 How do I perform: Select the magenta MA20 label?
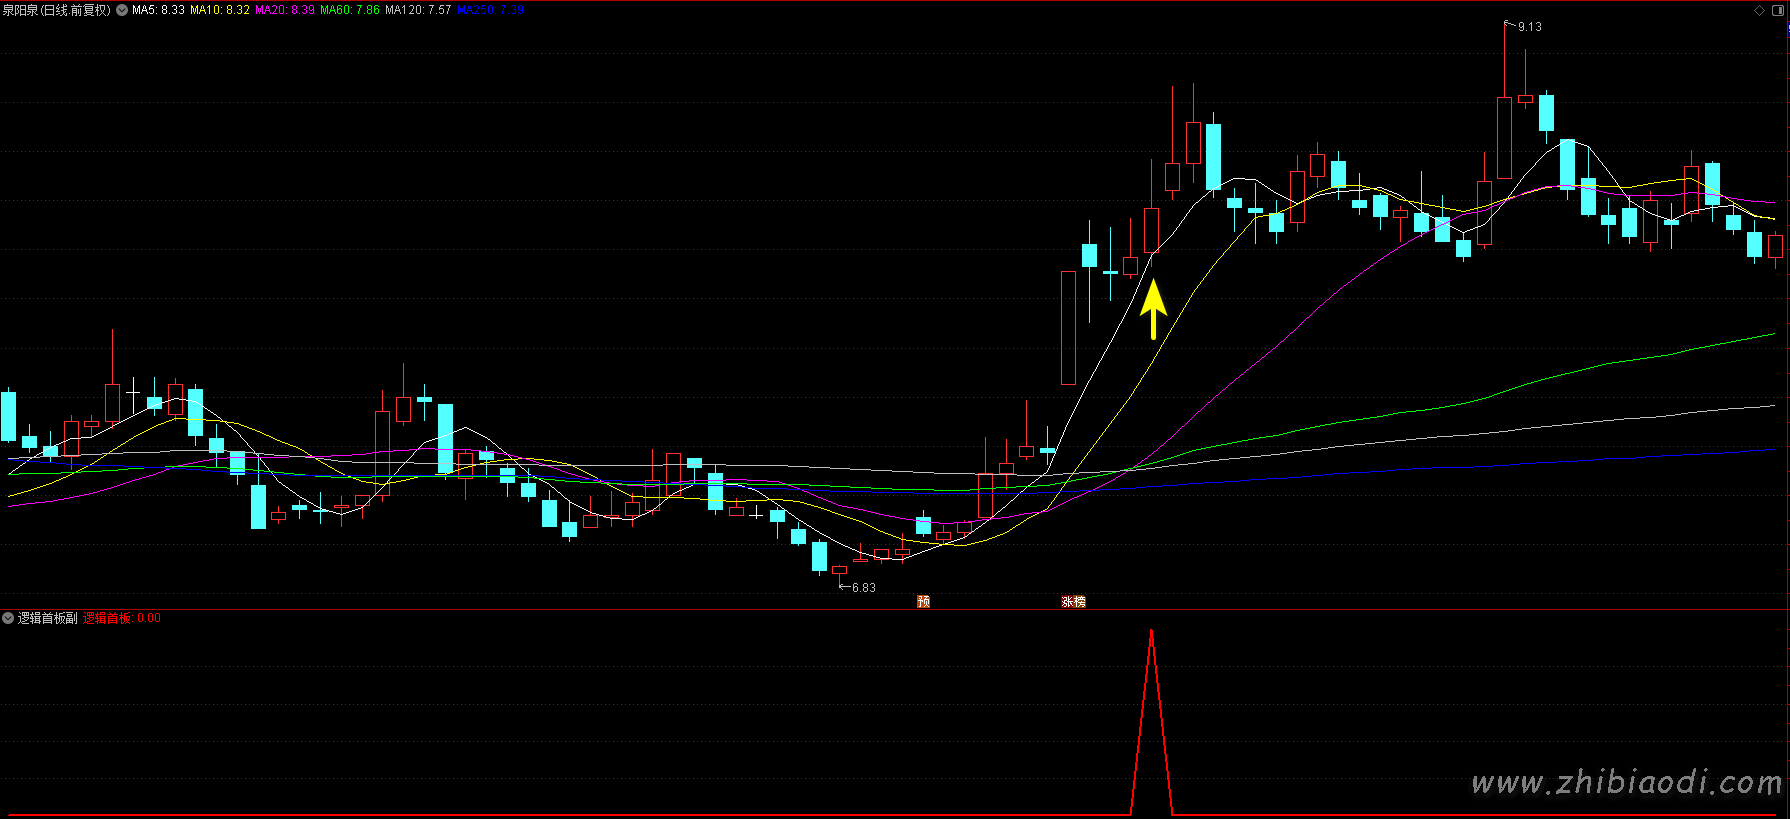284,10
